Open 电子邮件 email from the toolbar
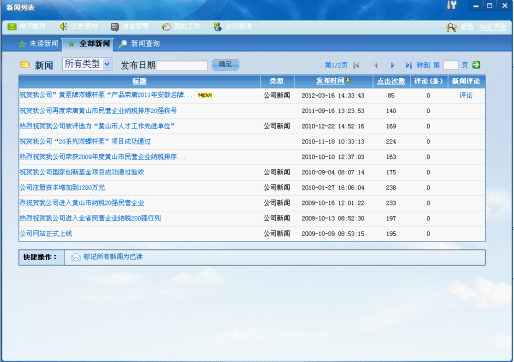Image resolution: width=514 pixels, height=362 pixels. [x=26, y=26]
